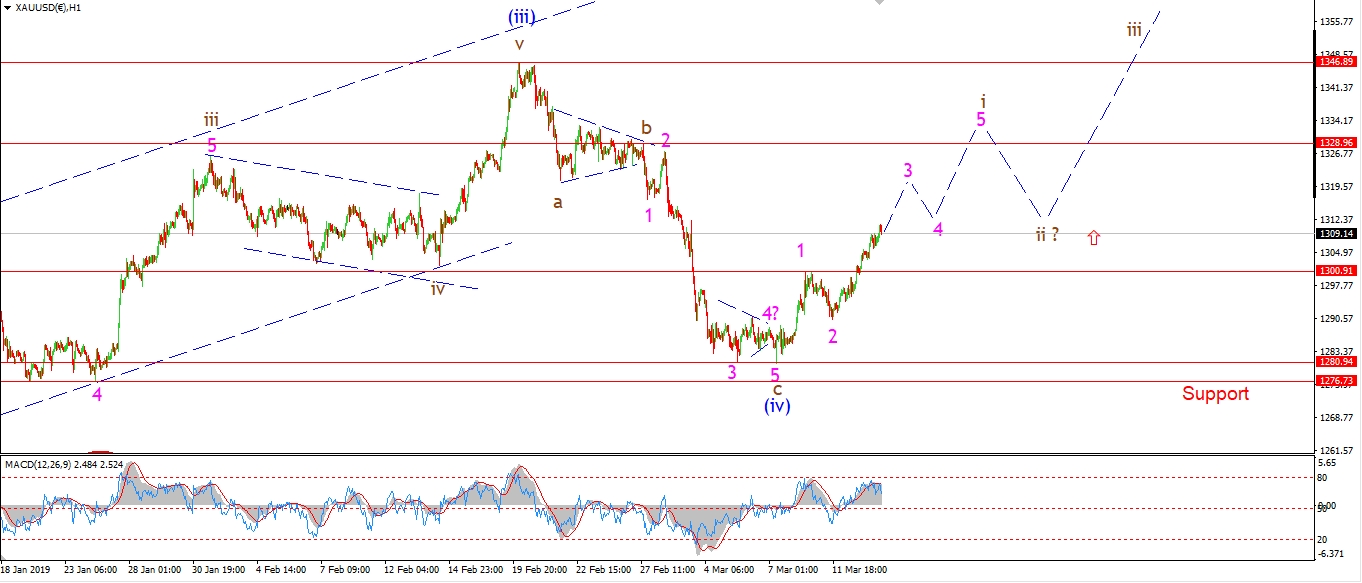The height and width of the screenshot is (583, 1362).
Task: Click the gray chart shift triangle at top
Action: (879, 3)
